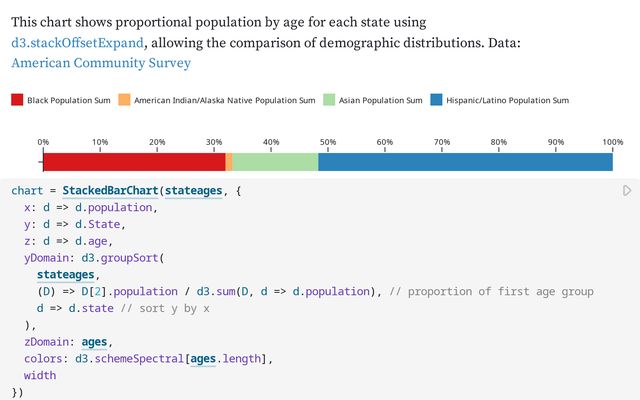Click the American Indian/Alaska Native orange legend swatch
640x400 pixels.
(124, 100)
